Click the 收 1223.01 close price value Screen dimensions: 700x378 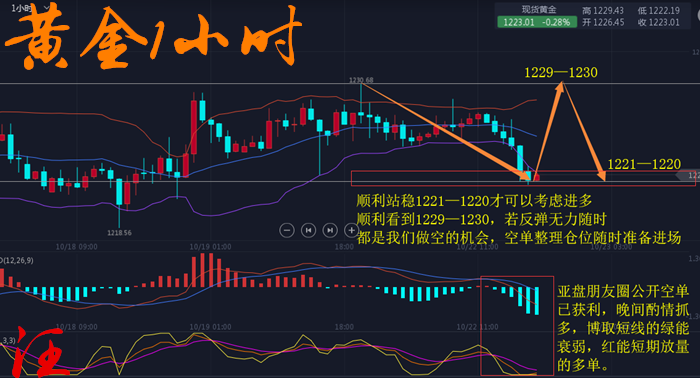coord(658,22)
